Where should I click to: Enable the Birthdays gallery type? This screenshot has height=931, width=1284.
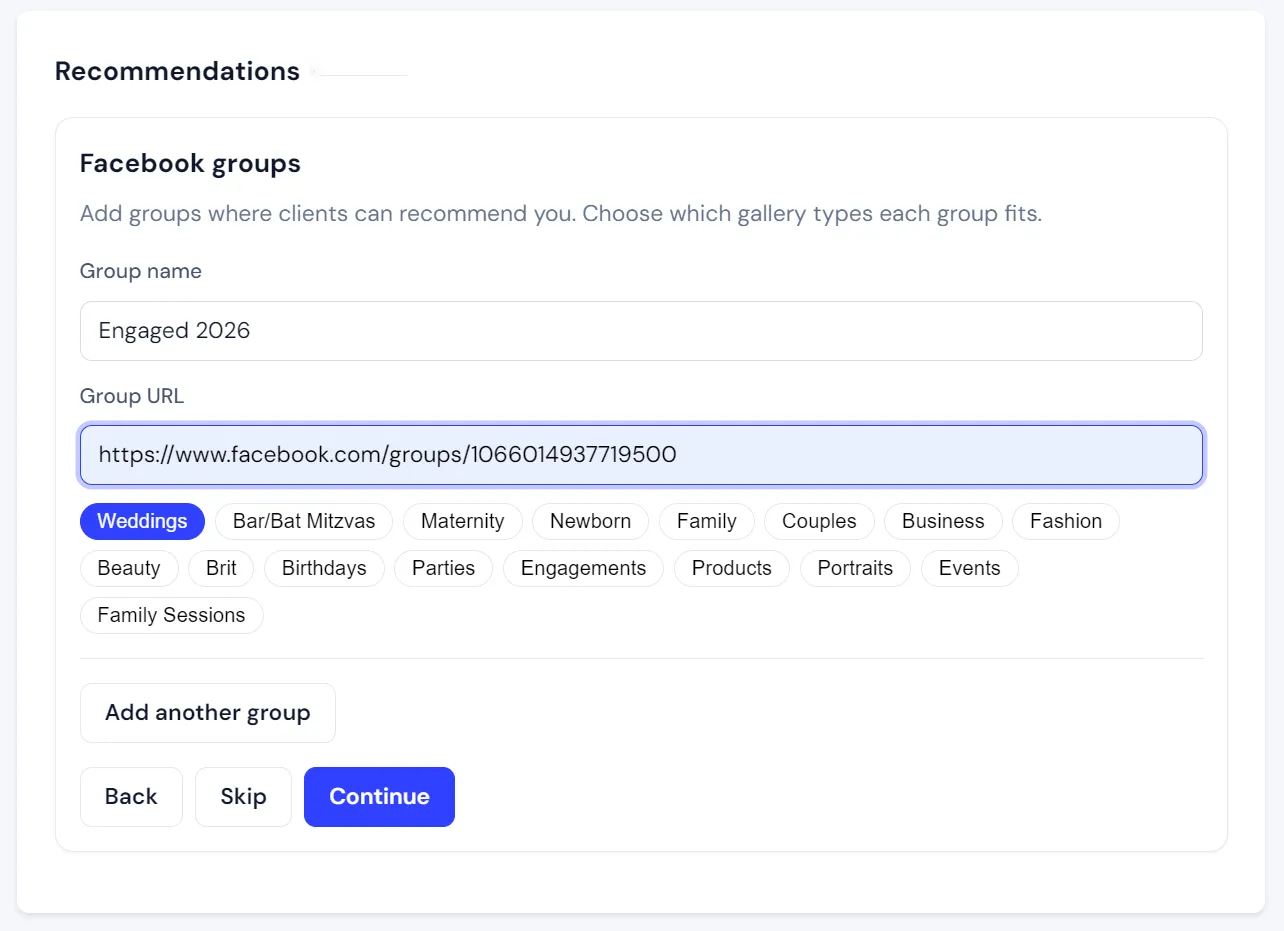(x=324, y=568)
